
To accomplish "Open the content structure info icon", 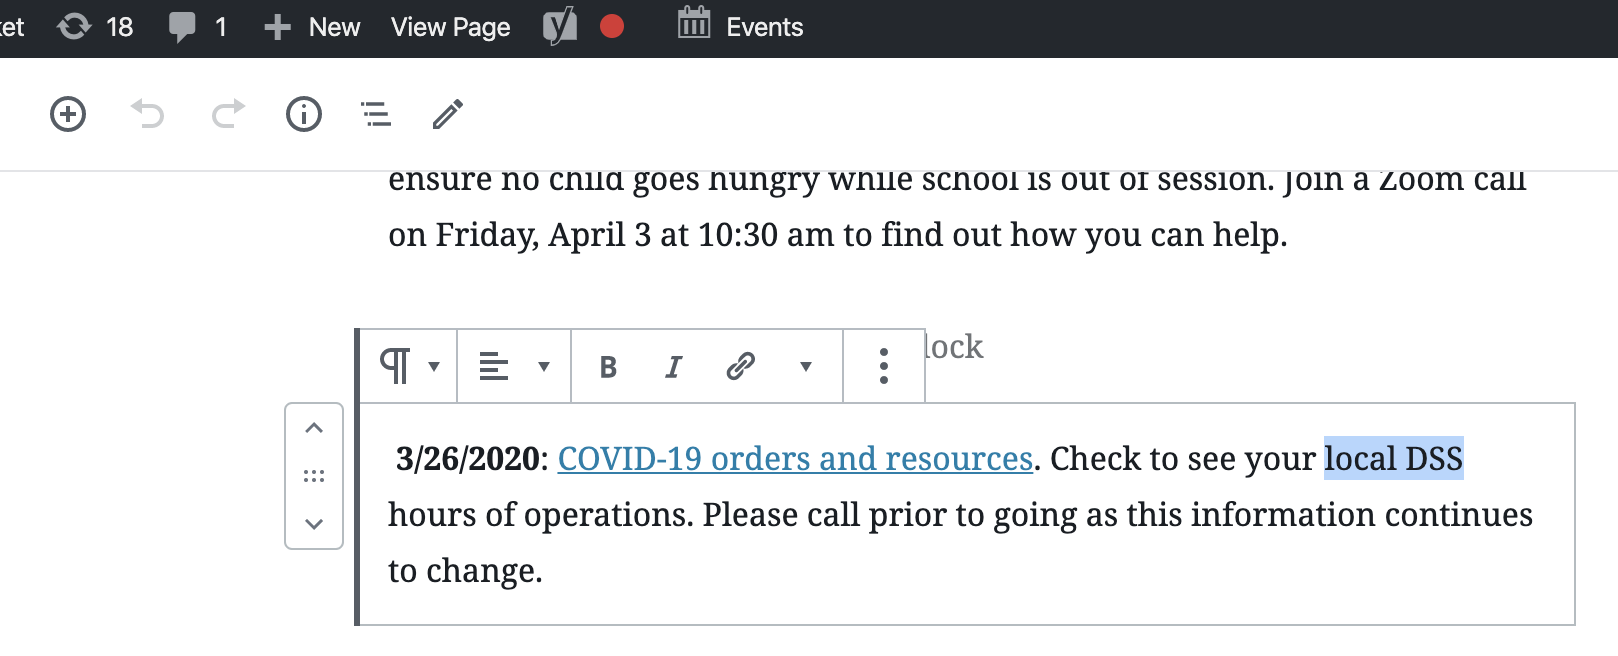I will pyautogui.click(x=304, y=114).
